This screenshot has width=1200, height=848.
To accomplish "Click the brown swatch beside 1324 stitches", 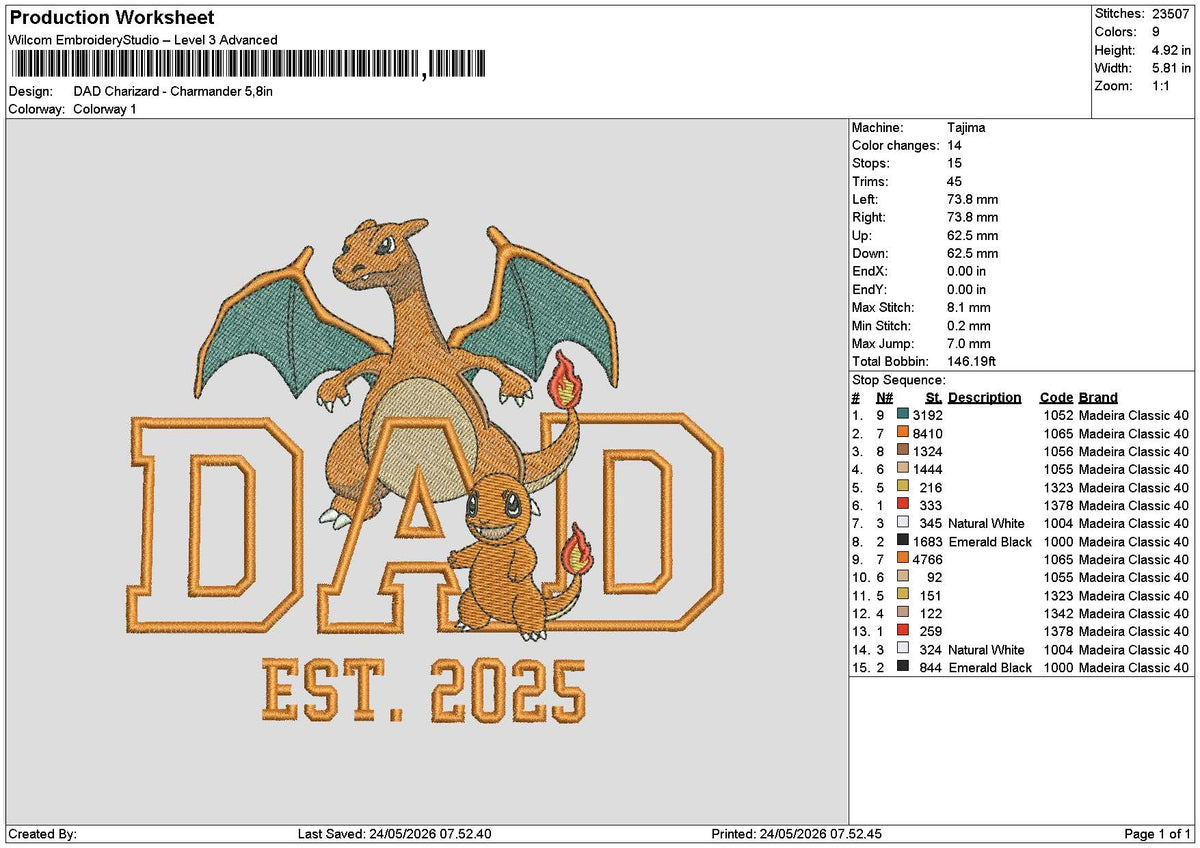I will coord(903,451).
